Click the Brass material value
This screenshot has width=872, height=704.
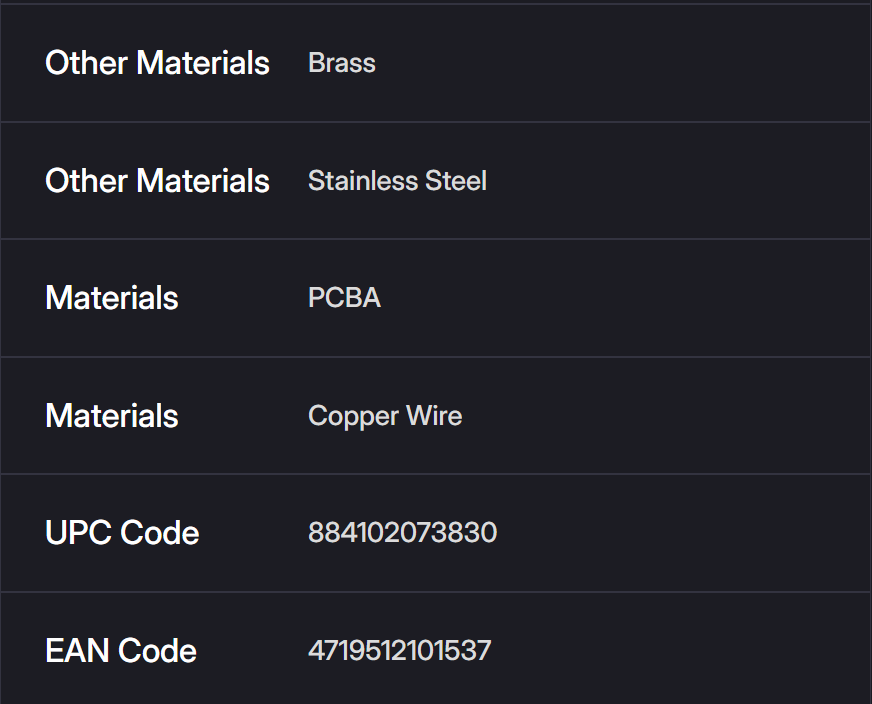coord(342,63)
